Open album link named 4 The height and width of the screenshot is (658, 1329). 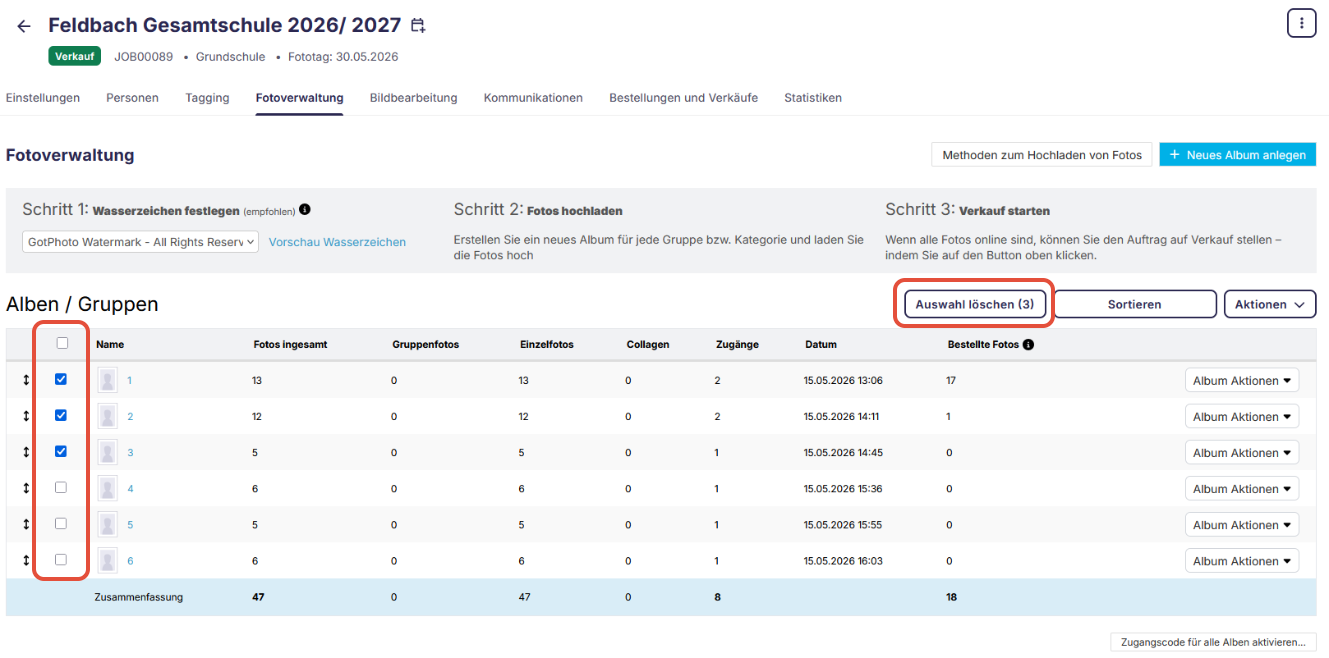pyautogui.click(x=130, y=489)
